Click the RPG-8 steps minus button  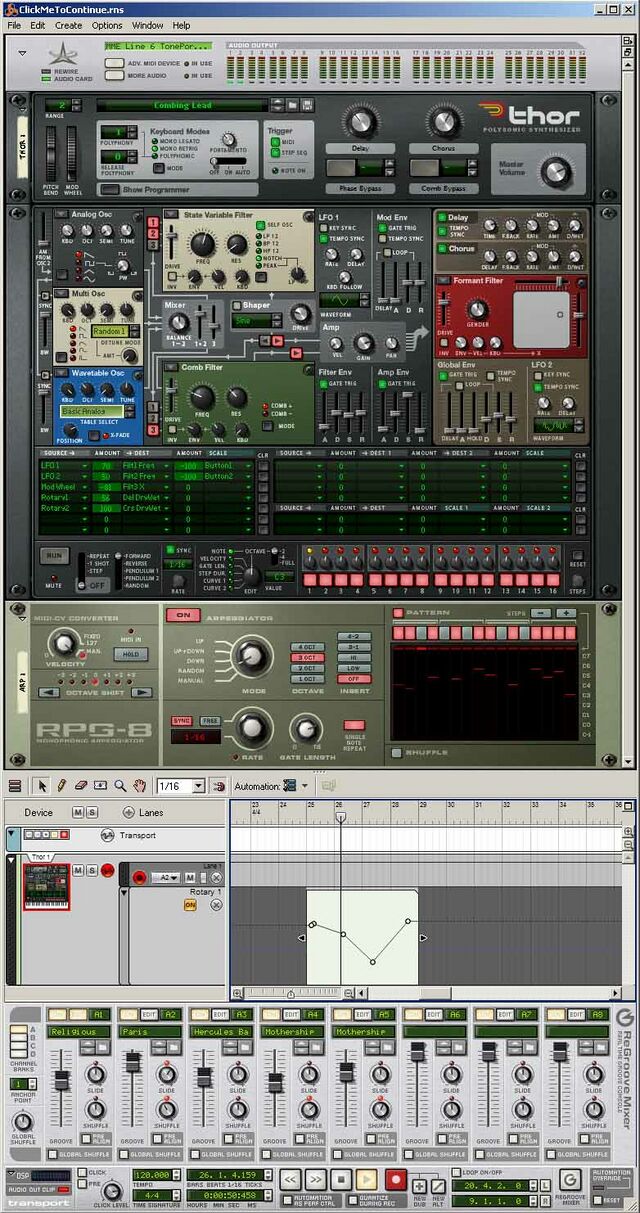tap(541, 613)
